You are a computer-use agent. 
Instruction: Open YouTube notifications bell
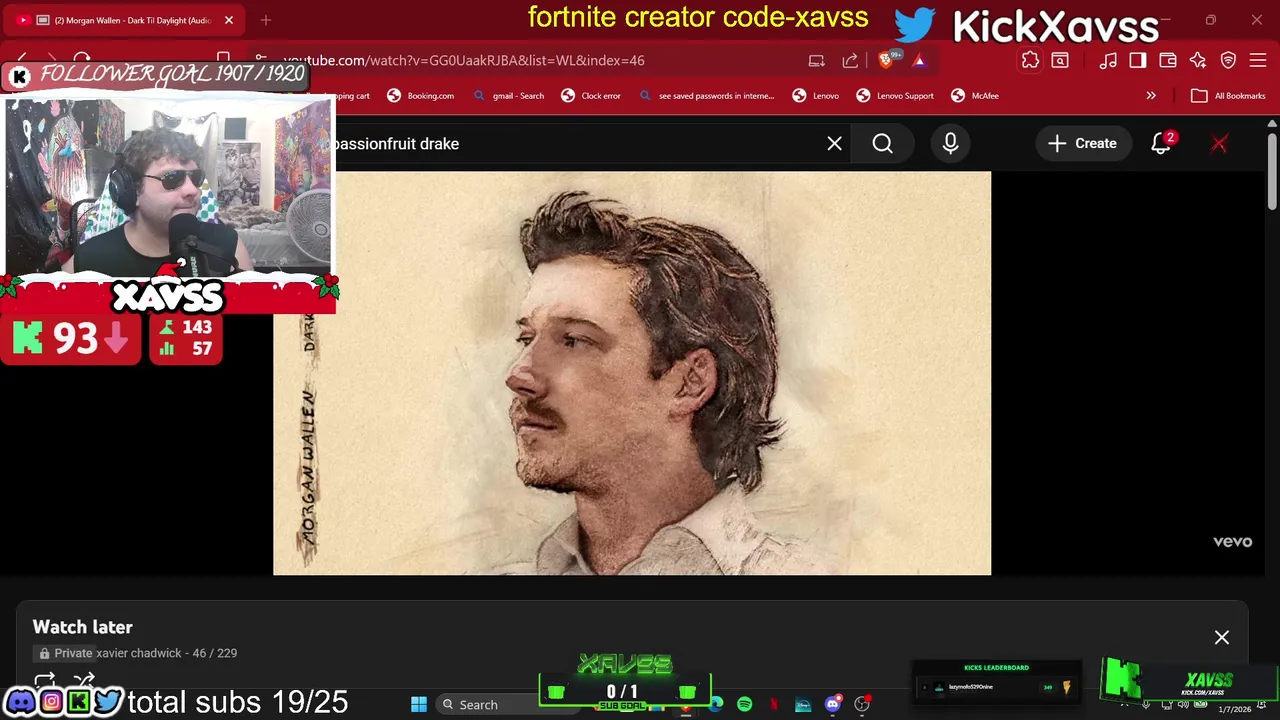1161,144
